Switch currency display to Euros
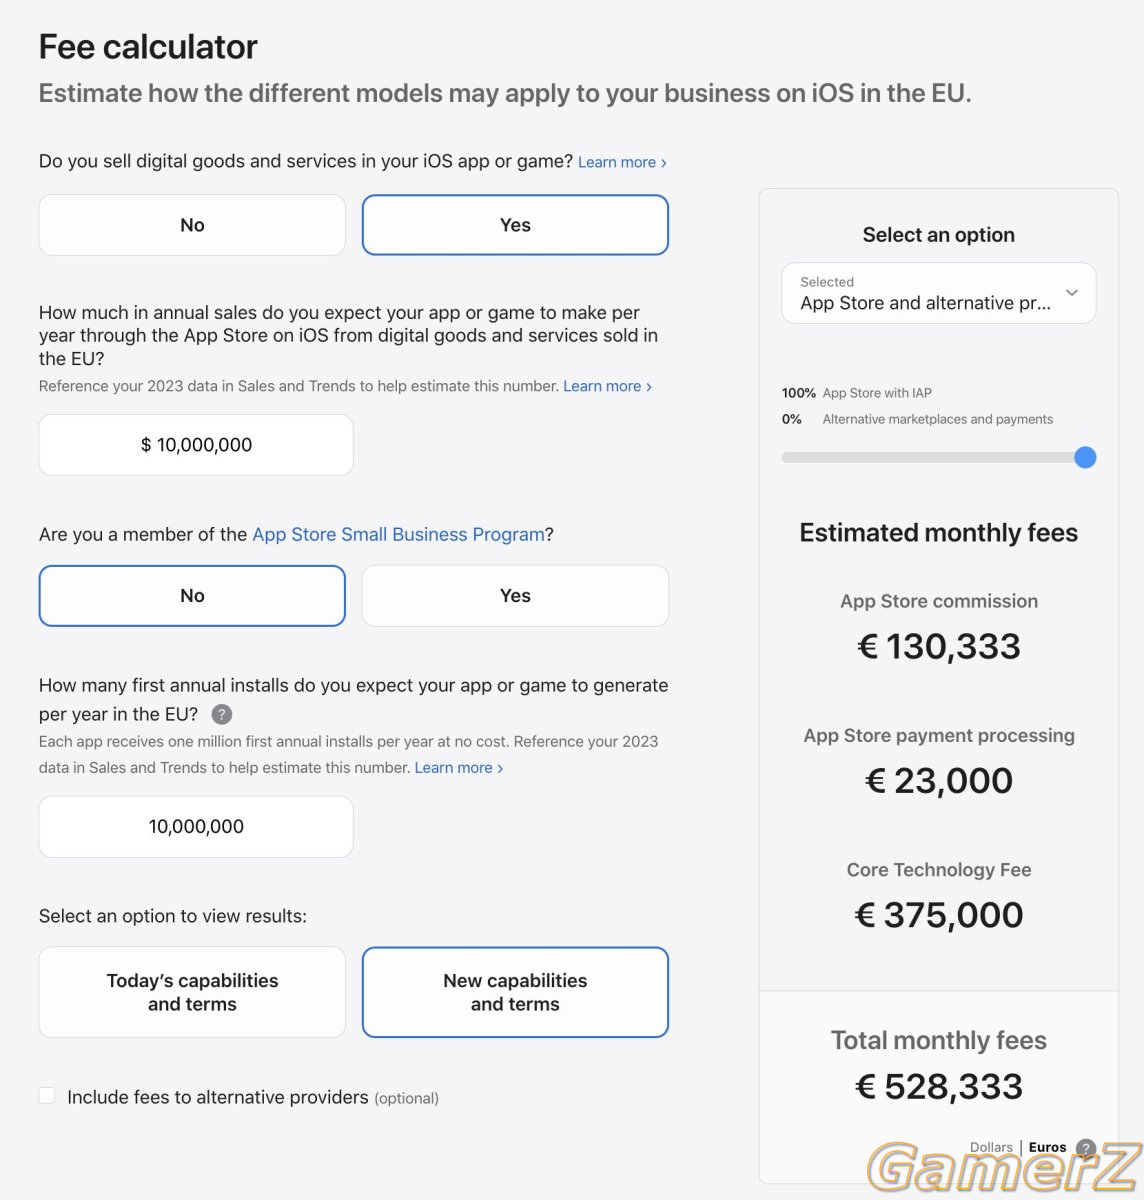The image size is (1144, 1200). click(1047, 1147)
